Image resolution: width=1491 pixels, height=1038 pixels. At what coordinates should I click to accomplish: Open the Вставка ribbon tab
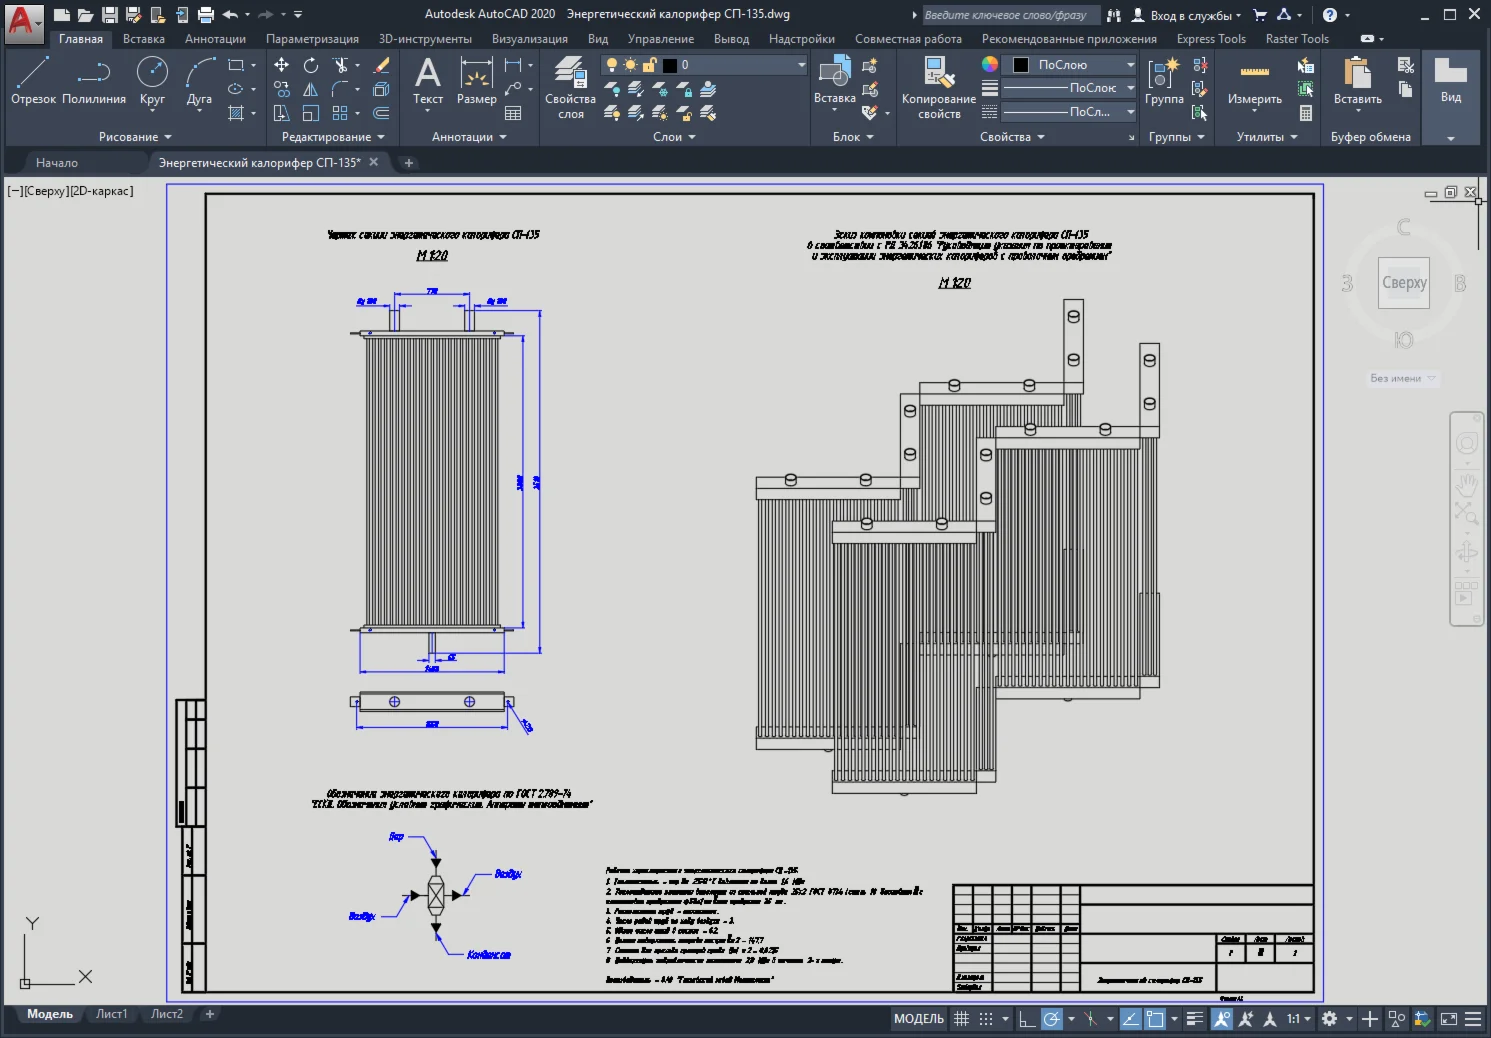coord(144,39)
